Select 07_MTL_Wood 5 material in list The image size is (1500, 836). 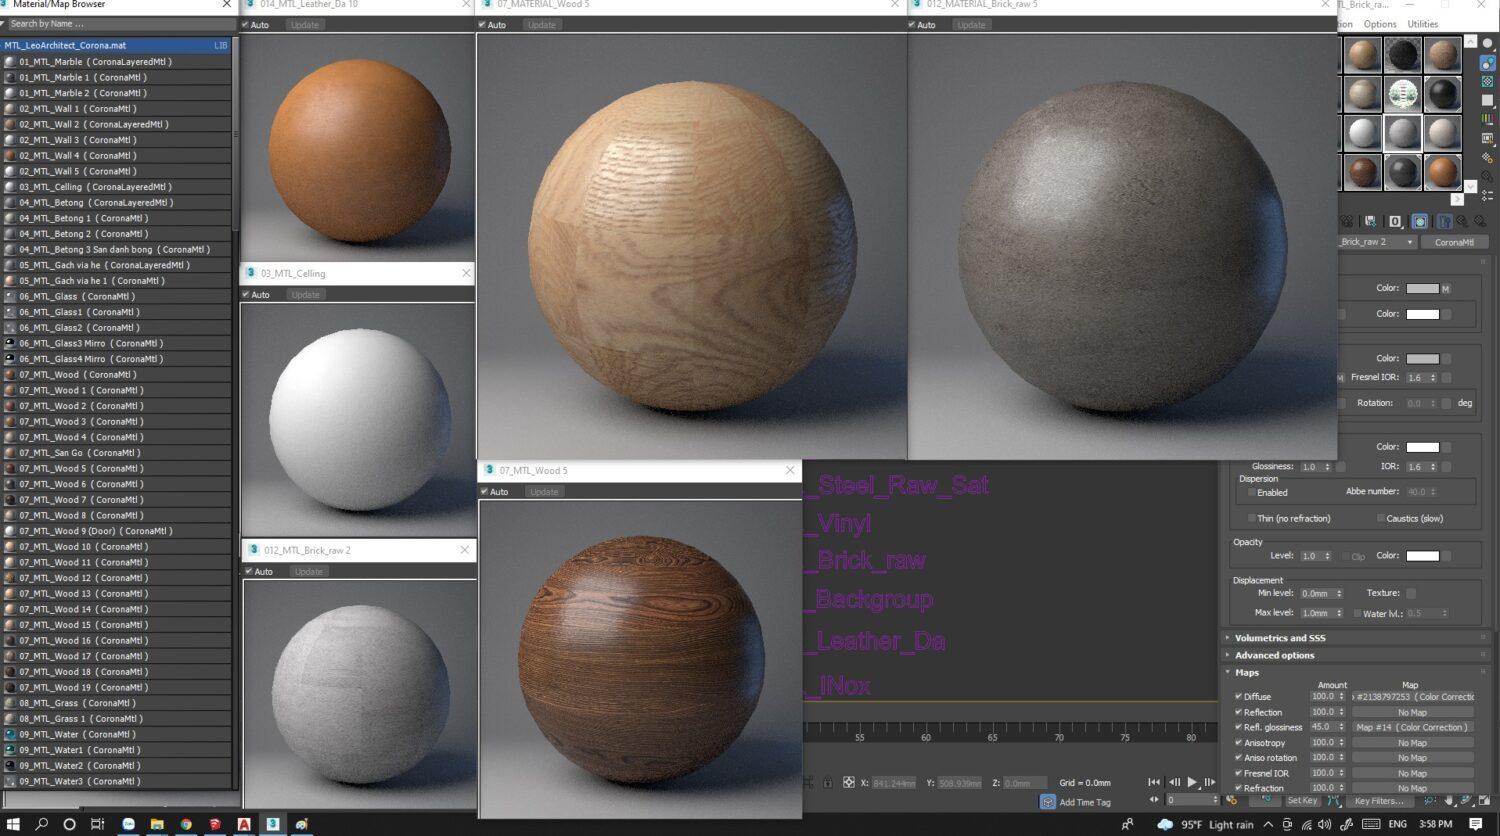pos(116,468)
